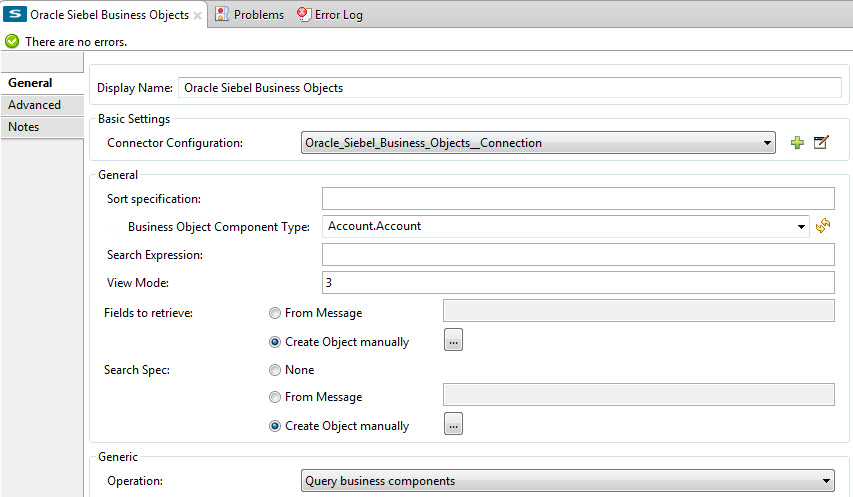Click the Sort specification field

click(x=578, y=198)
